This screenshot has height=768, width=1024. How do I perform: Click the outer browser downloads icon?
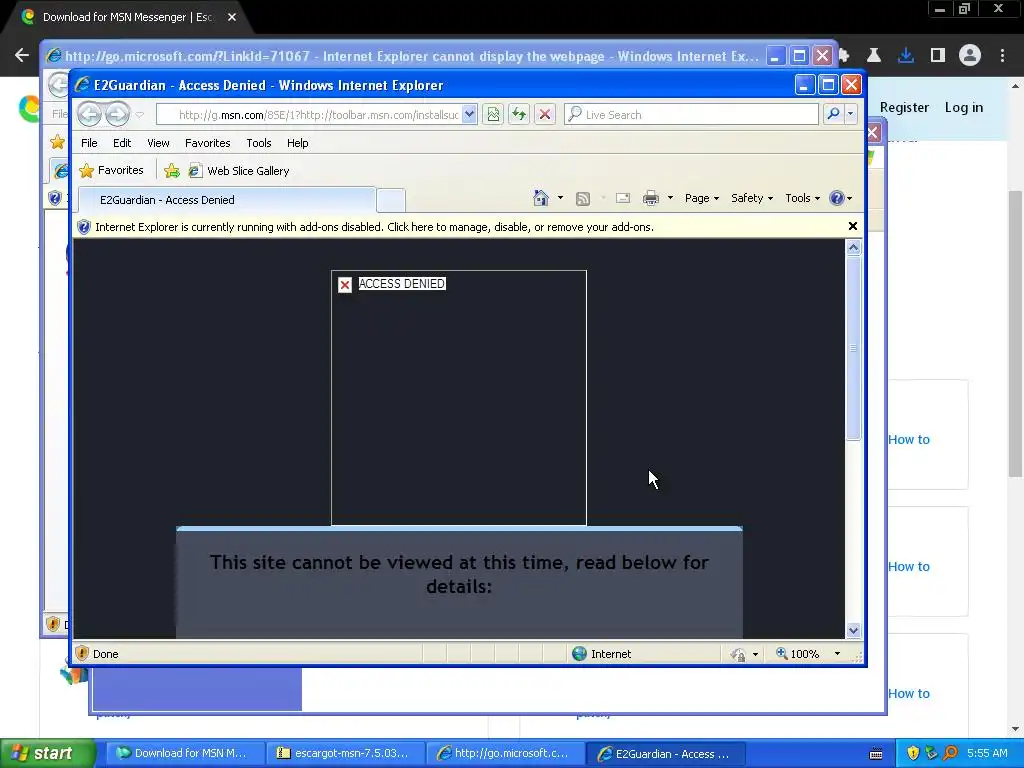coord(906,56)
